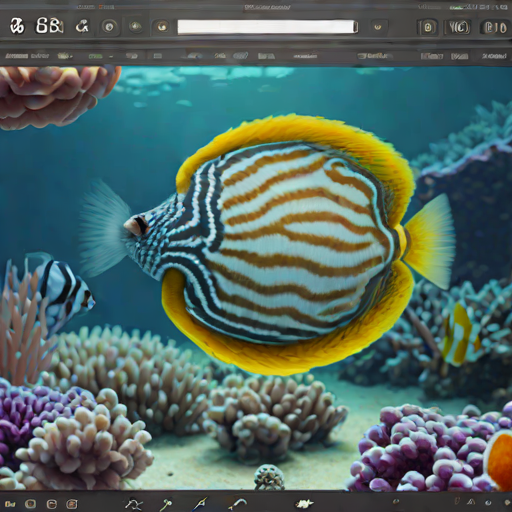The height and width of the screenshot is (512, 512).
Task: Click the "6B"-shaped glyph icon in top toolbar
Action: pos(49,26)
